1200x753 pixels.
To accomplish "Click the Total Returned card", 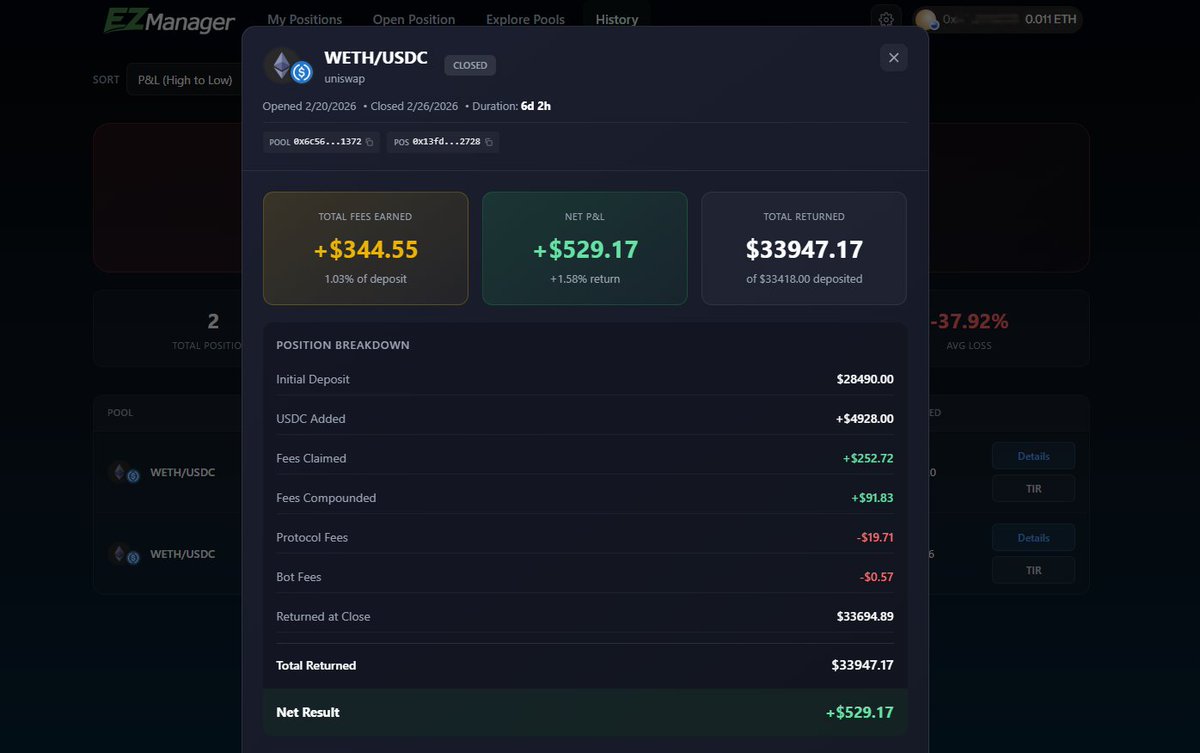I will coord(804,248).
